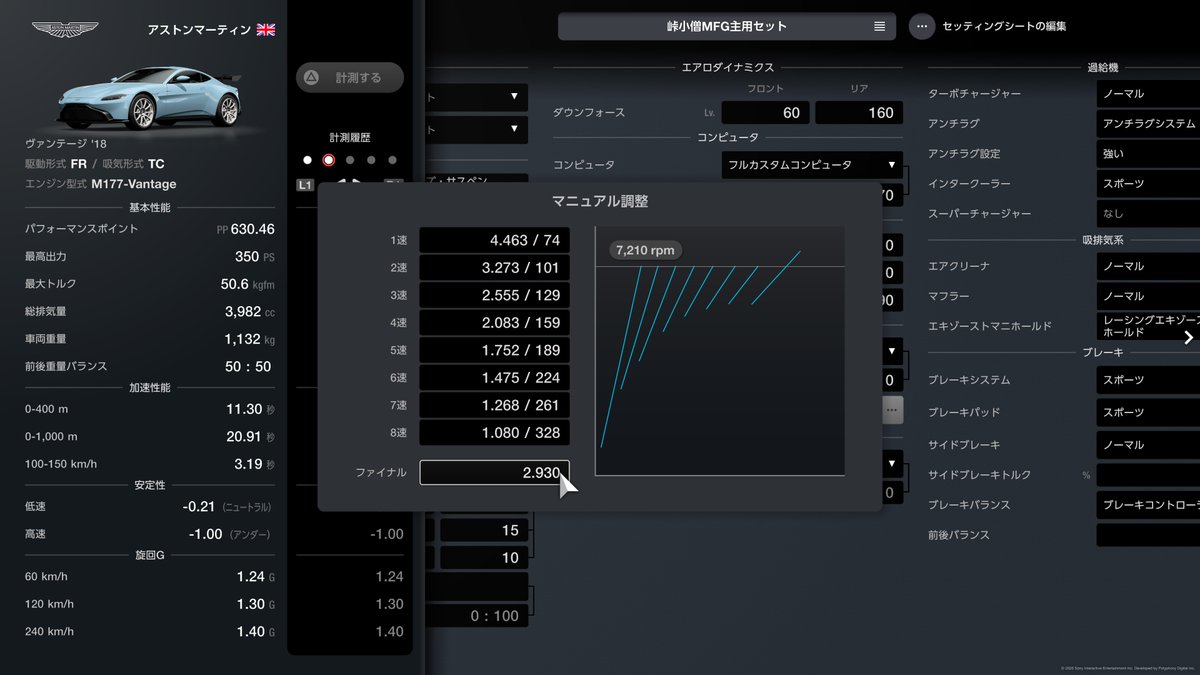Open the ターボチャージャー dropdown set to ノーマル
Image resolution: width=1200 pixels, height=675 pixels.
(x=1147, y=93)
